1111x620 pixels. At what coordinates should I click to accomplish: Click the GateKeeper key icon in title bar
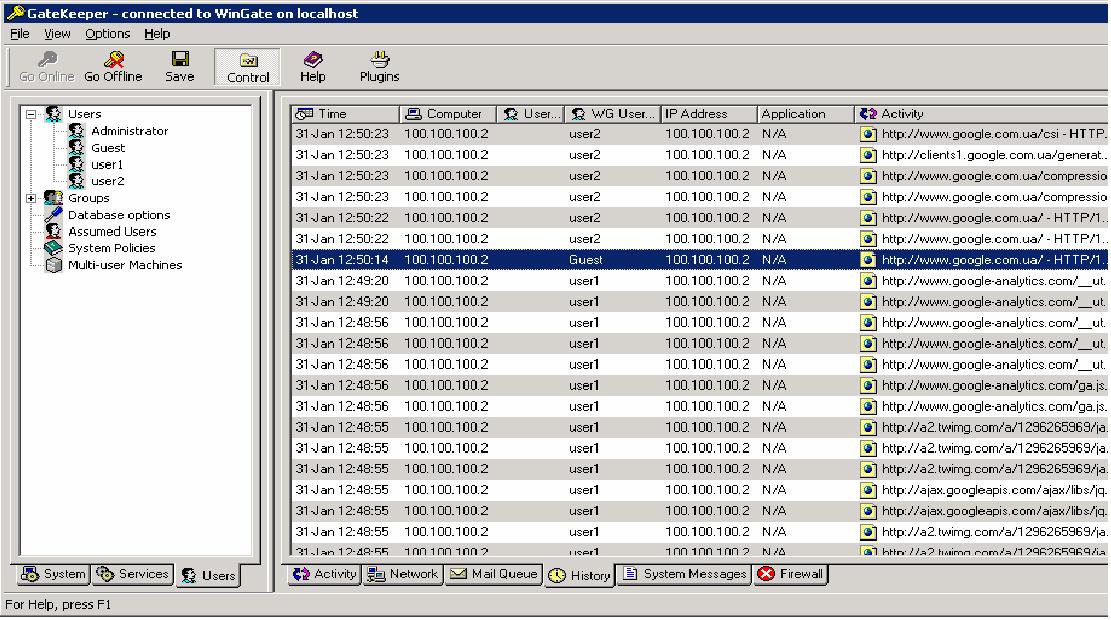point(14,12)
